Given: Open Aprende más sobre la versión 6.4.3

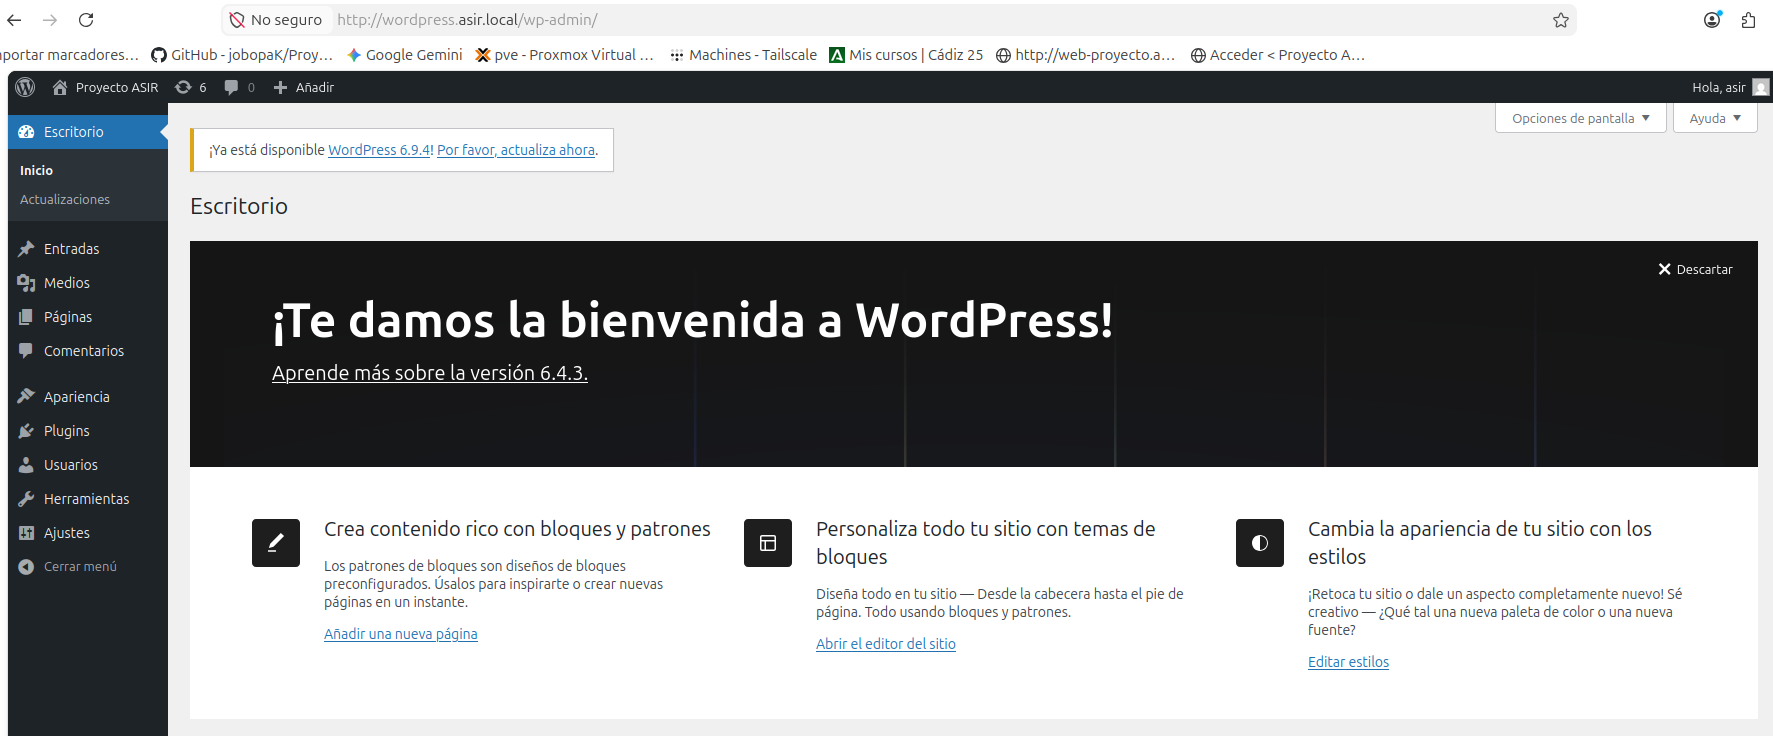Looking at the screenshot, I should point(430,373).
